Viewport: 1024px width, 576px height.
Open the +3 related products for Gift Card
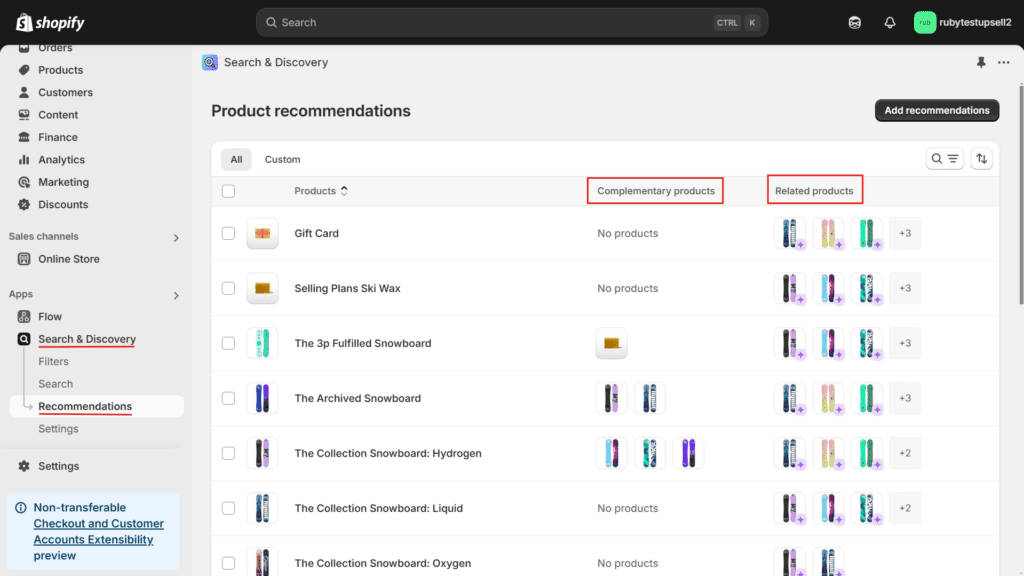[x=904, y=233]
